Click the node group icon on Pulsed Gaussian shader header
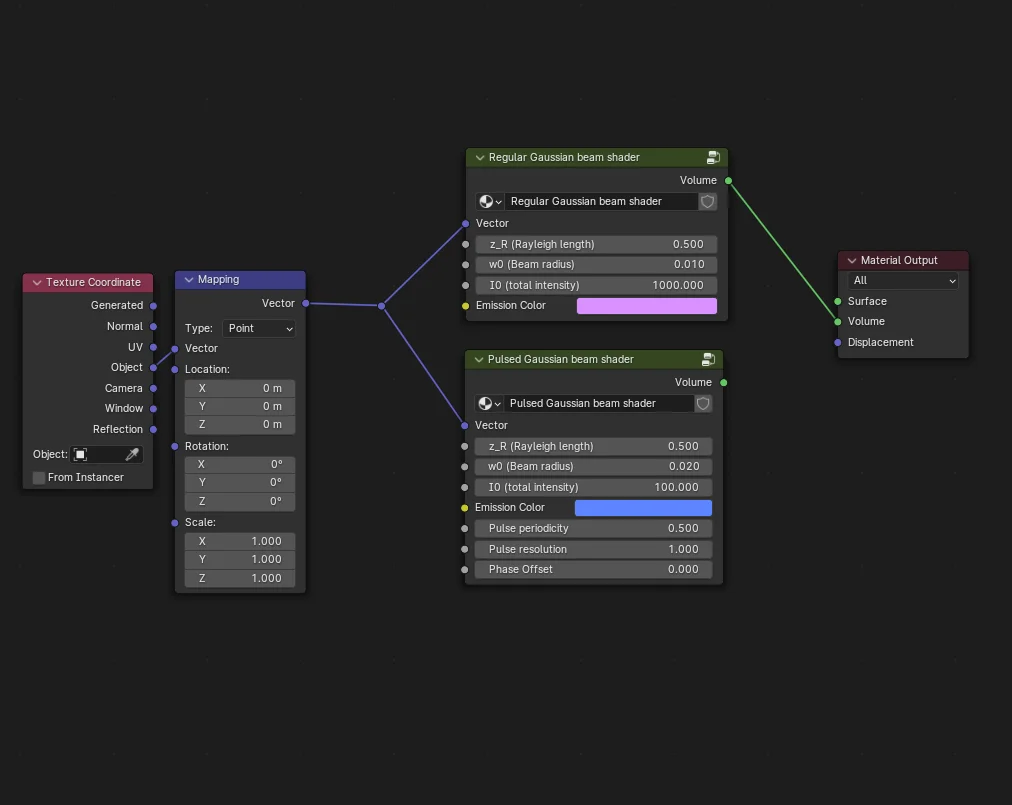Viewport: 1012px width, 805px height. (x=709, y=359)
